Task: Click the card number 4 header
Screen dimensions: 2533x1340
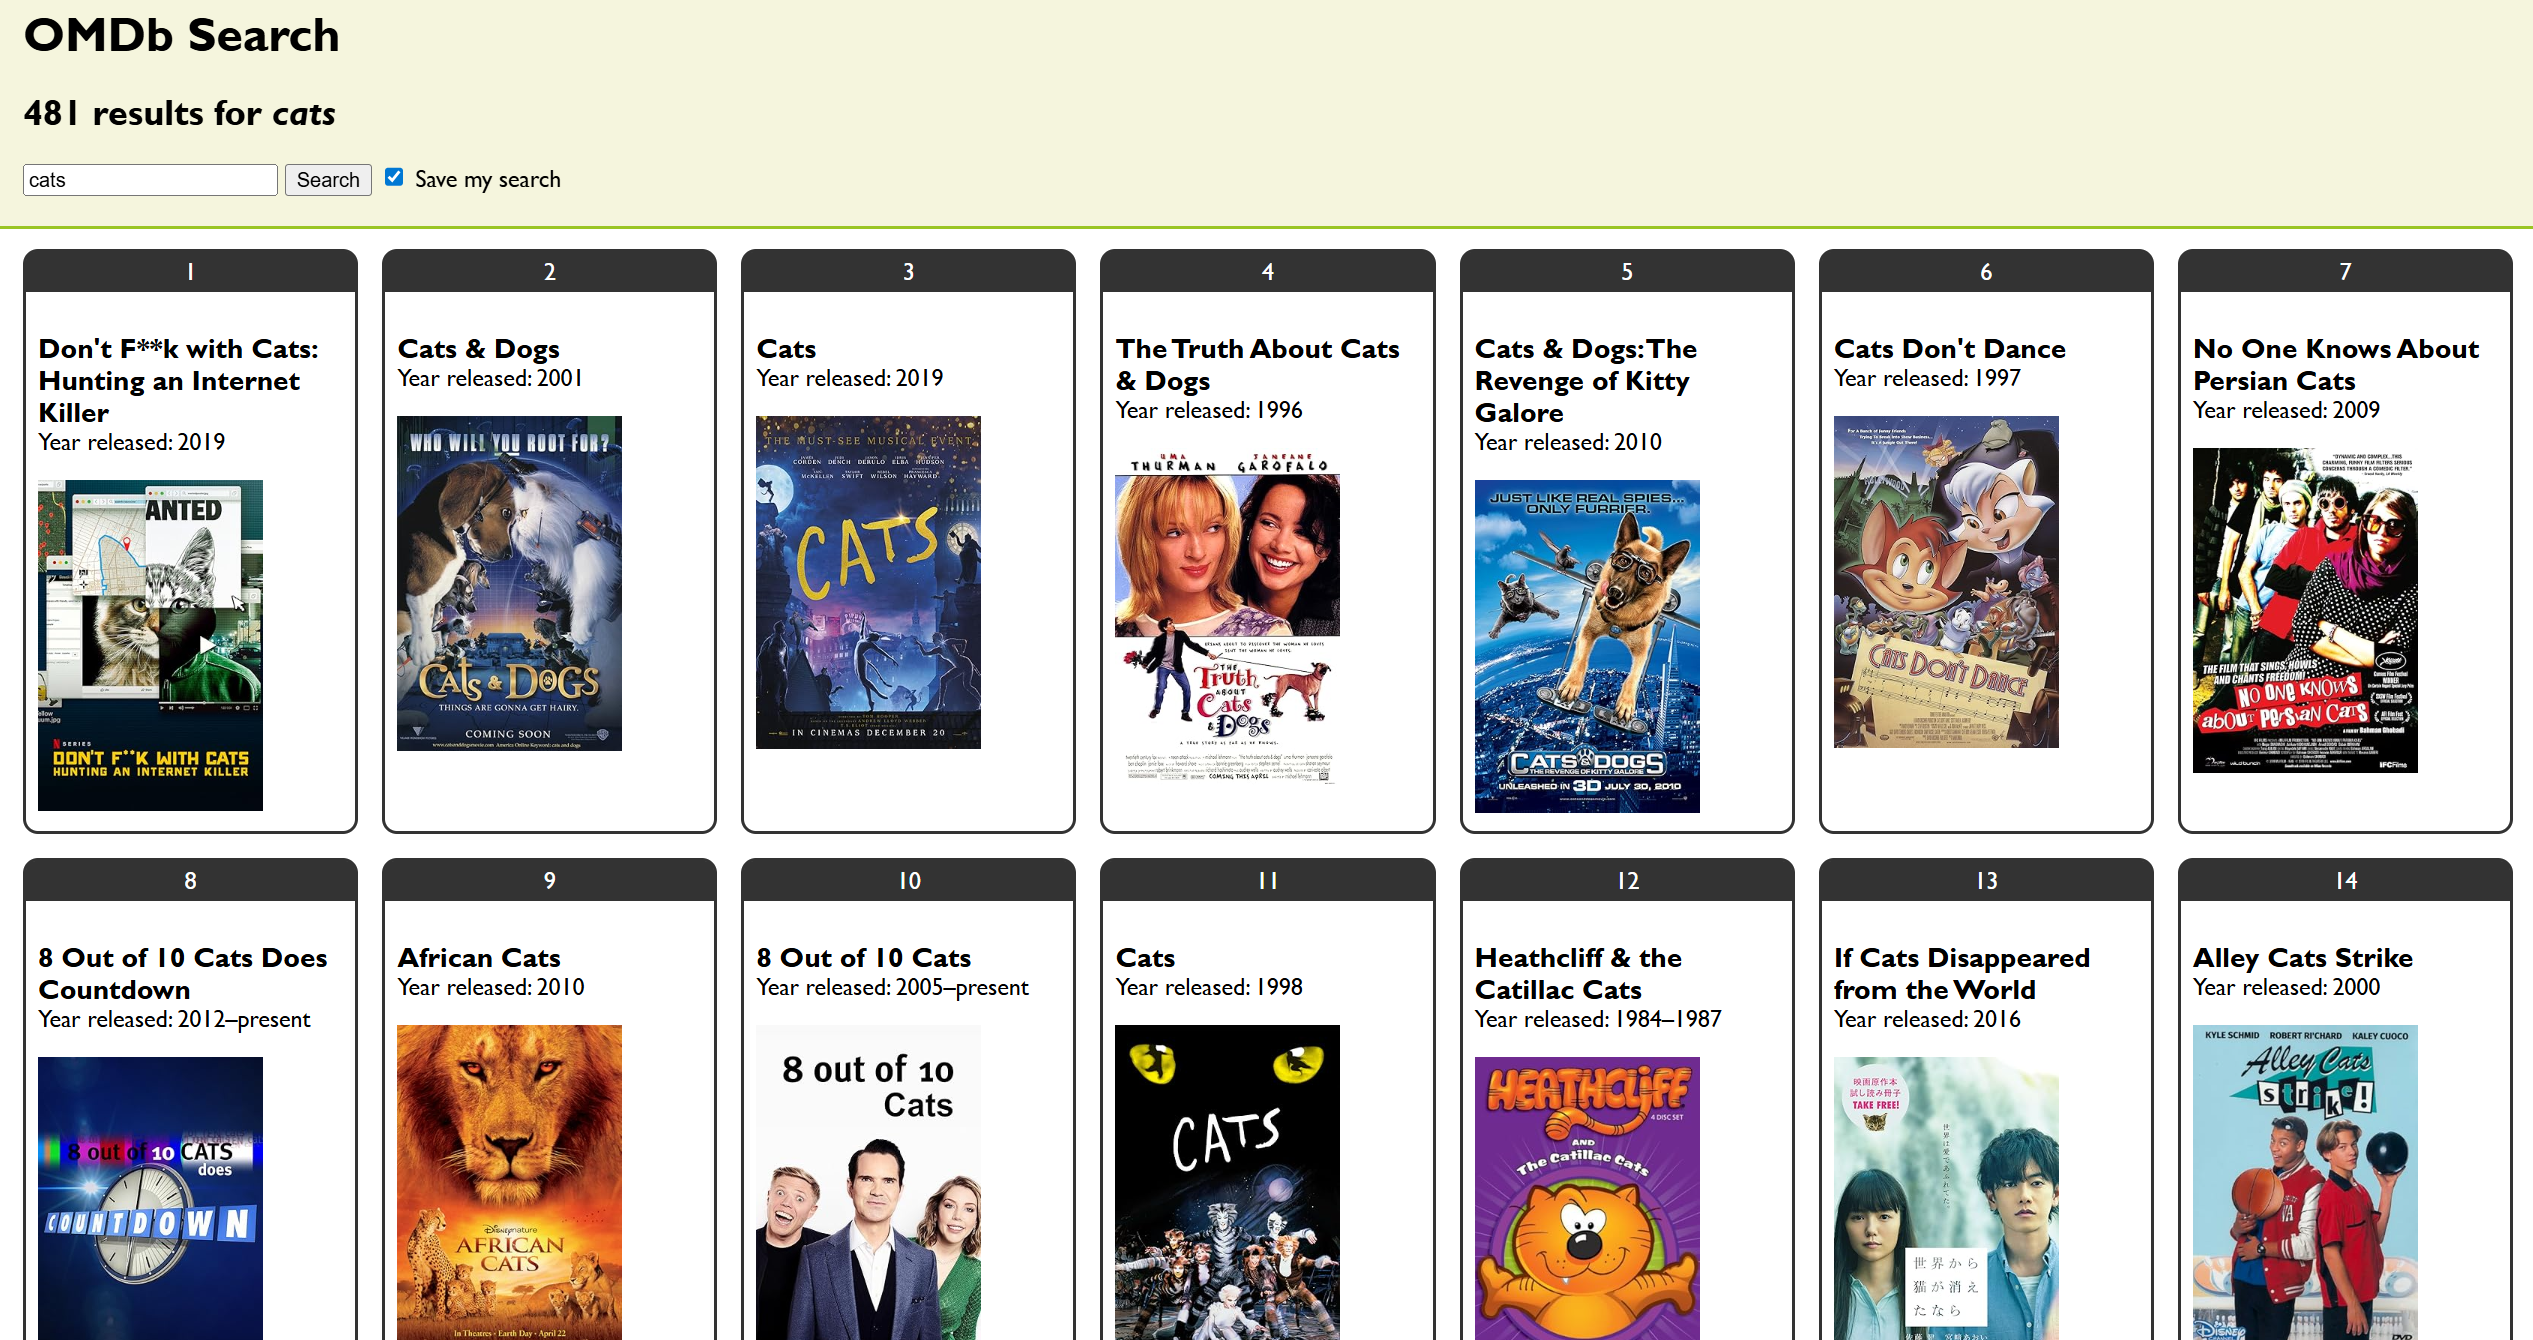Action: pos(1267,271)
